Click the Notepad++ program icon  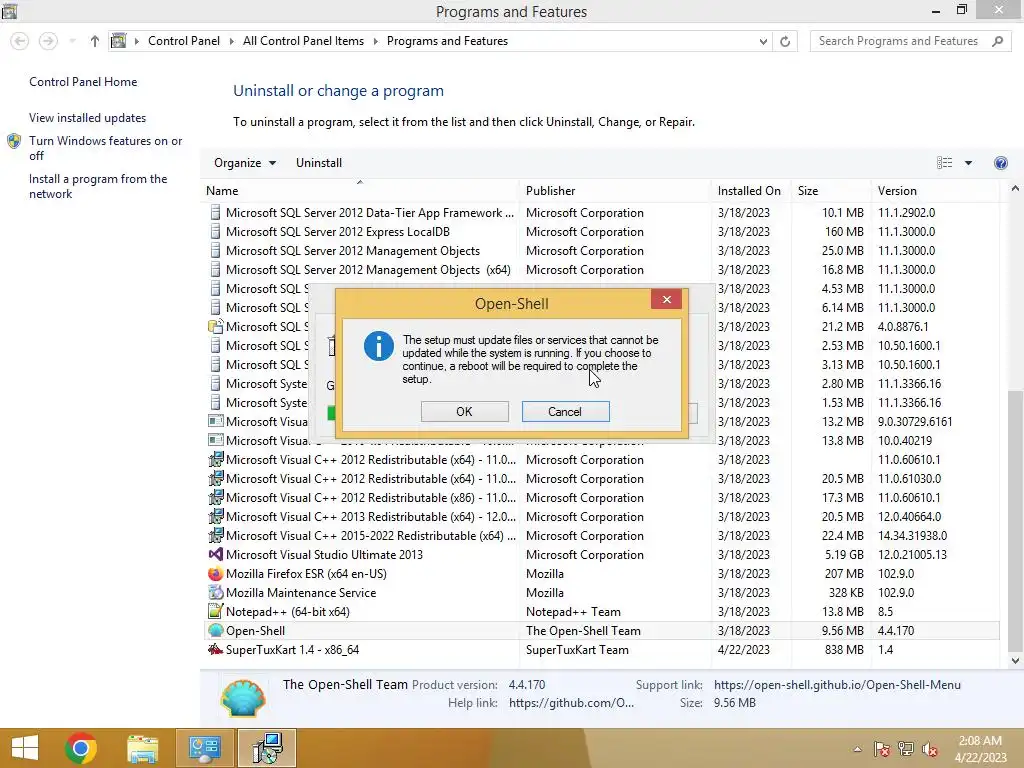coord(216,611)
